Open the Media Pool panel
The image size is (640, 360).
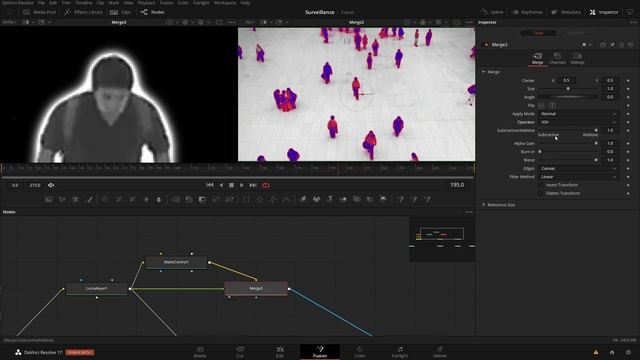(x=40, y=12)
